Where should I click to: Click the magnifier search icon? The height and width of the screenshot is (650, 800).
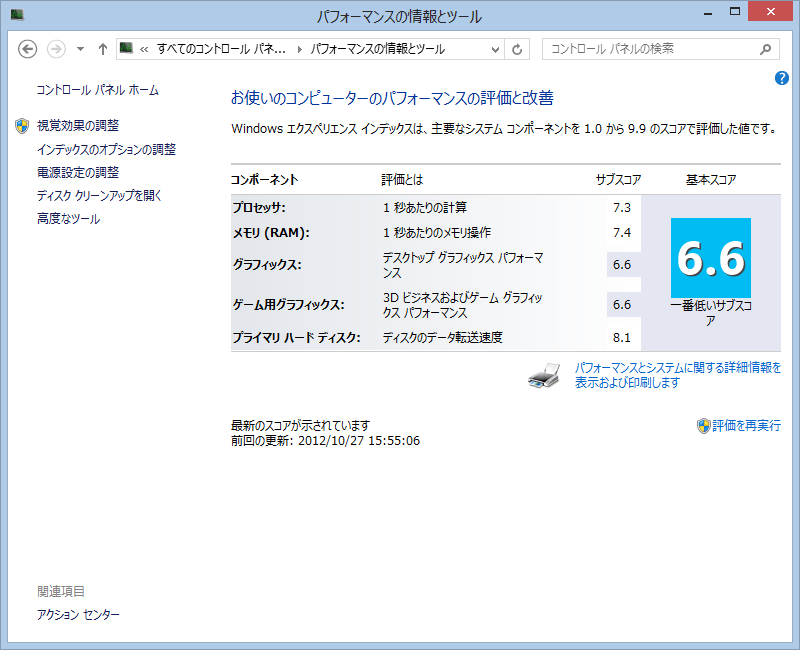(765, 49)
